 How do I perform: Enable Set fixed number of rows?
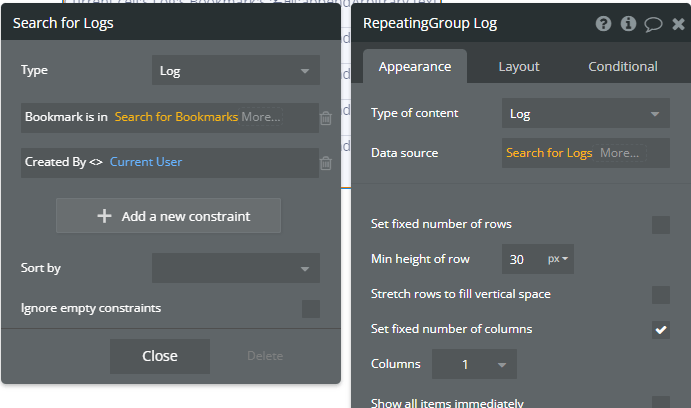tap(661, 225)
